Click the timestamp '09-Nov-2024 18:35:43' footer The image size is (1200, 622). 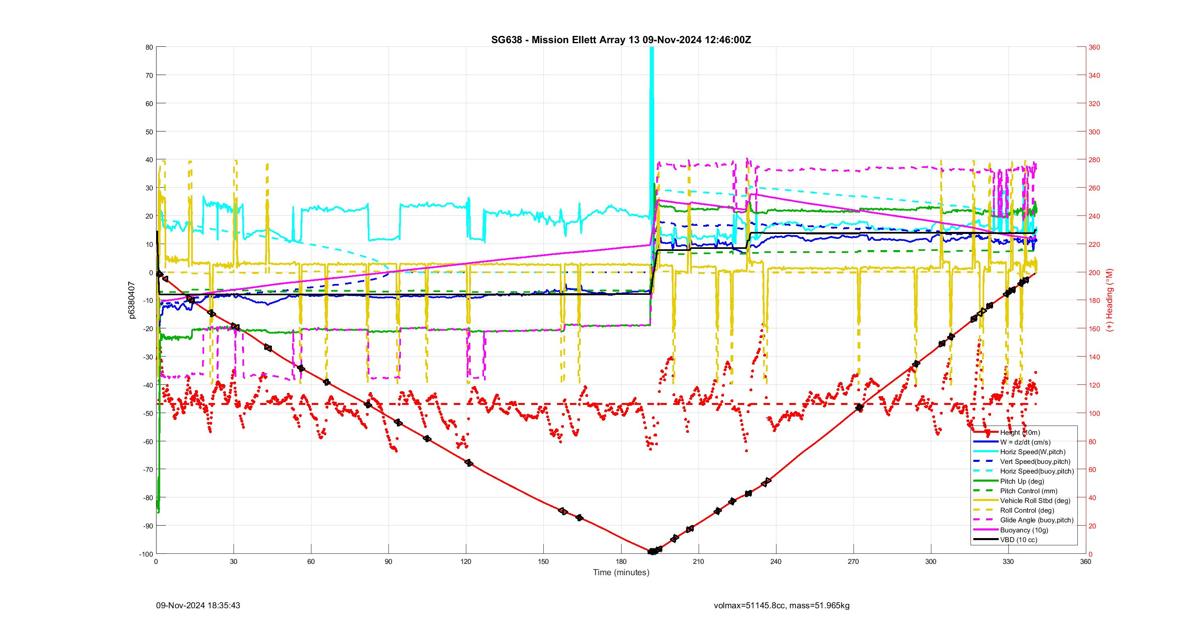(197, 606)
